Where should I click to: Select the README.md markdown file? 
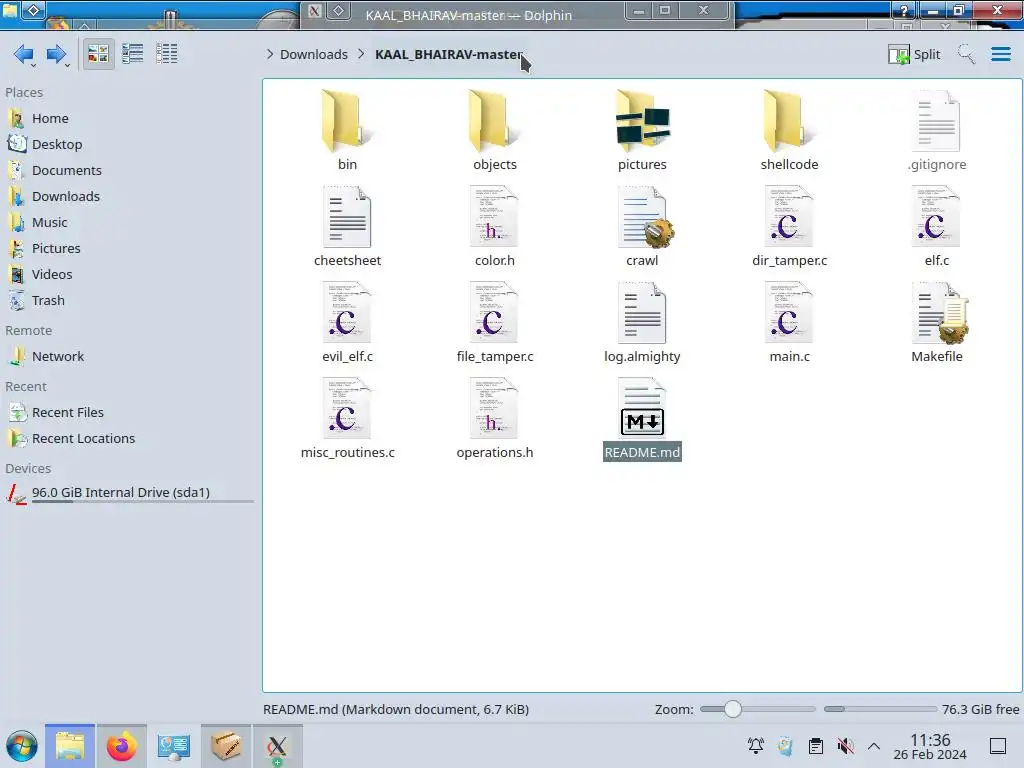pos(642,419)
